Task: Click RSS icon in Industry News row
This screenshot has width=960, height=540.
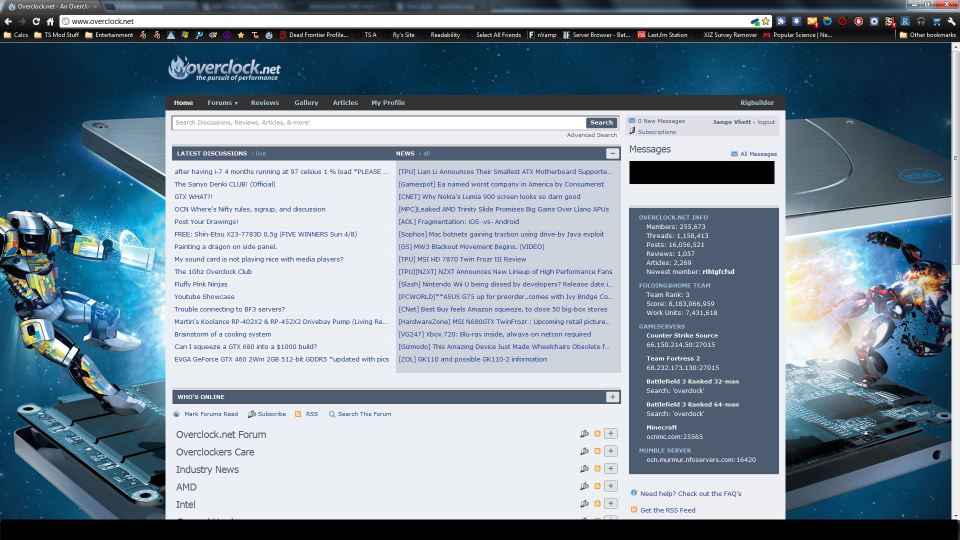Action: coord(598,468)
